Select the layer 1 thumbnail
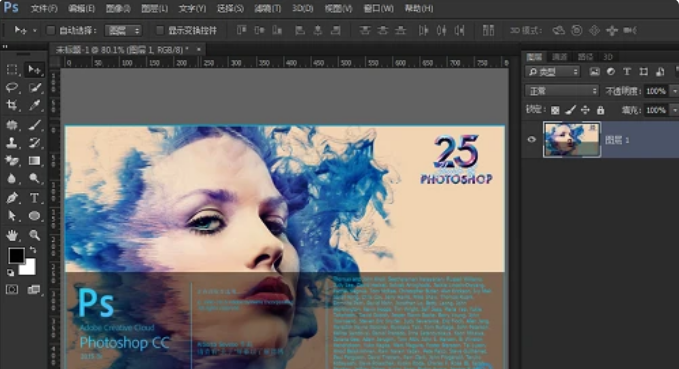The height and width of the screenshot is (369, 679). coord(572,139)
